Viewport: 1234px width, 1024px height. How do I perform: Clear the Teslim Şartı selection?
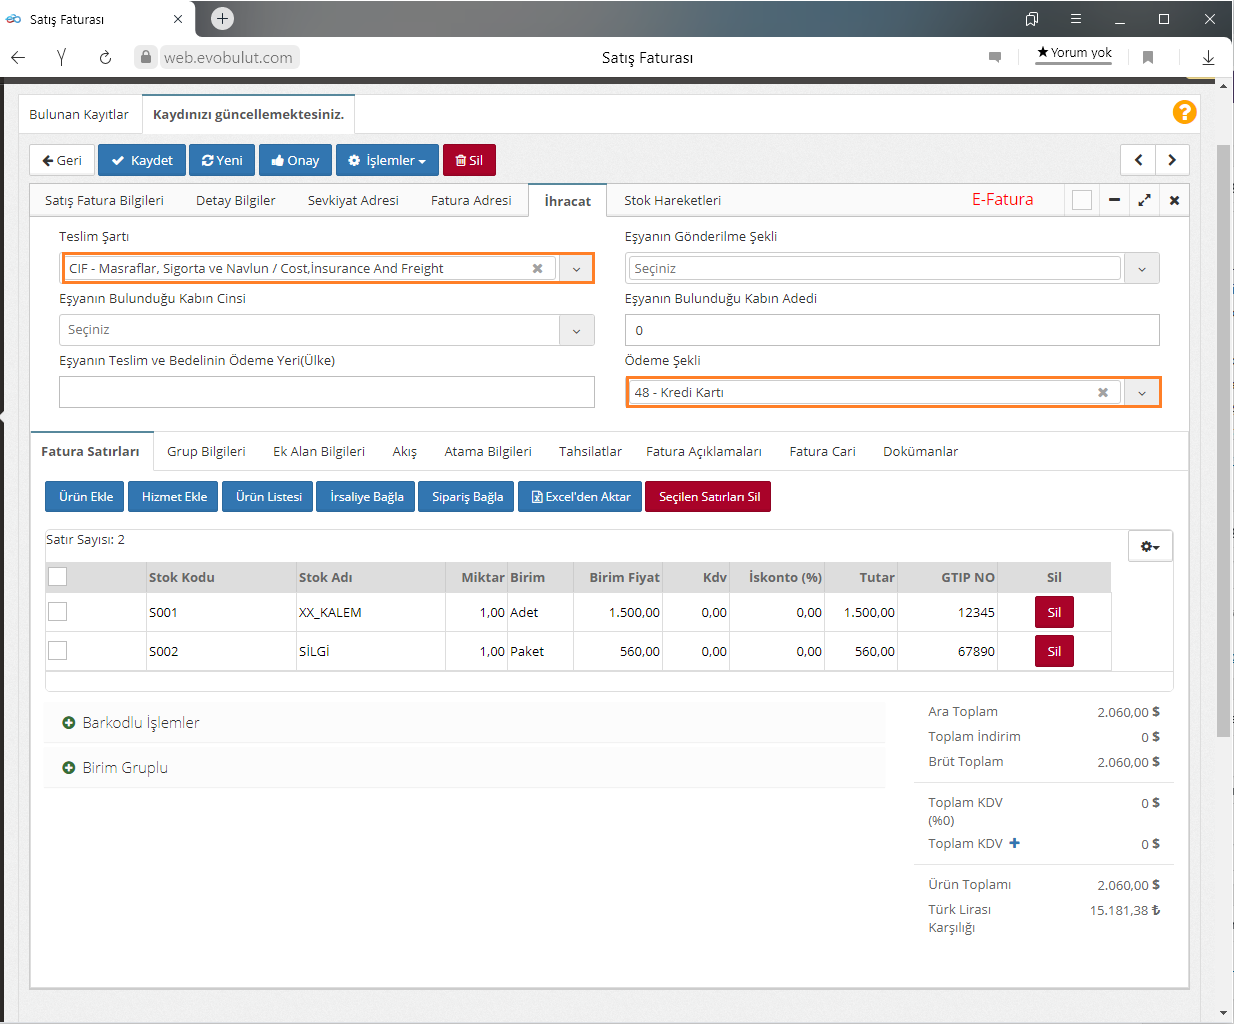click(x=537, y=268)
